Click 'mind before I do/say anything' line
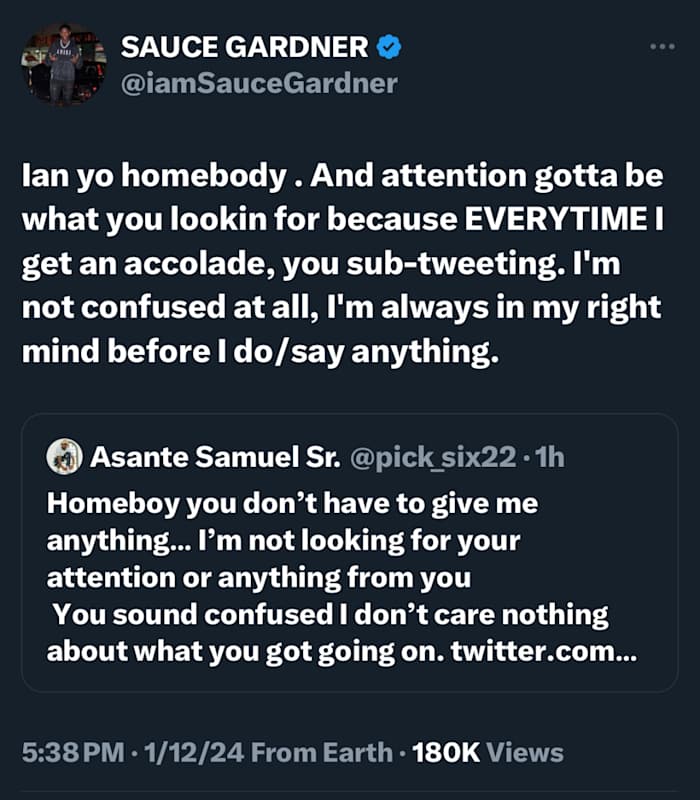Image resolution: width=700 pixels, height=800 pixels. pyautogui.click(x=260, y=353)
